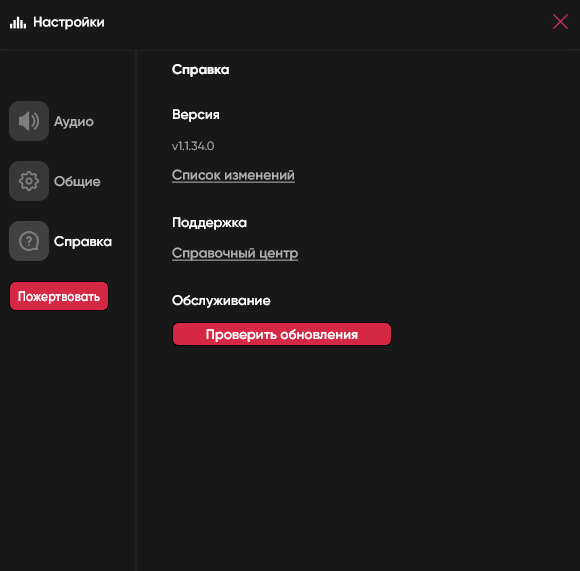Screen dimensions: 580x571
Task: Click the Справка page heading
Action: 200,70
